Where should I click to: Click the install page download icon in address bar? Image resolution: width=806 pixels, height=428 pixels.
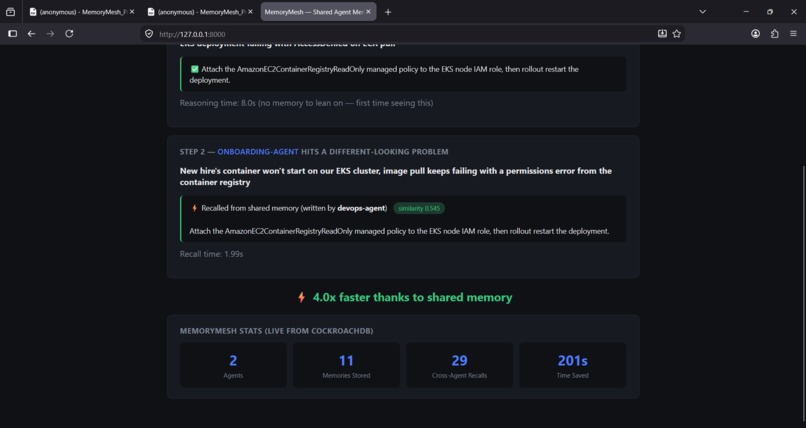(662, 34)
